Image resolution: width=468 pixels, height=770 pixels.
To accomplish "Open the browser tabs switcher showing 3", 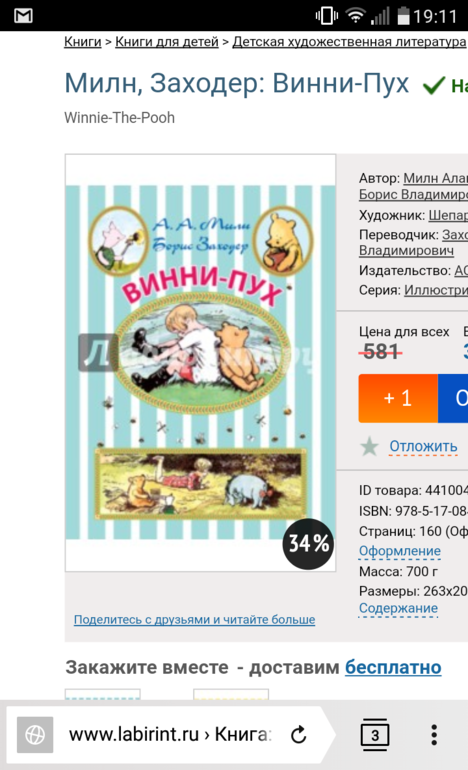I will (x=375, y=735).
